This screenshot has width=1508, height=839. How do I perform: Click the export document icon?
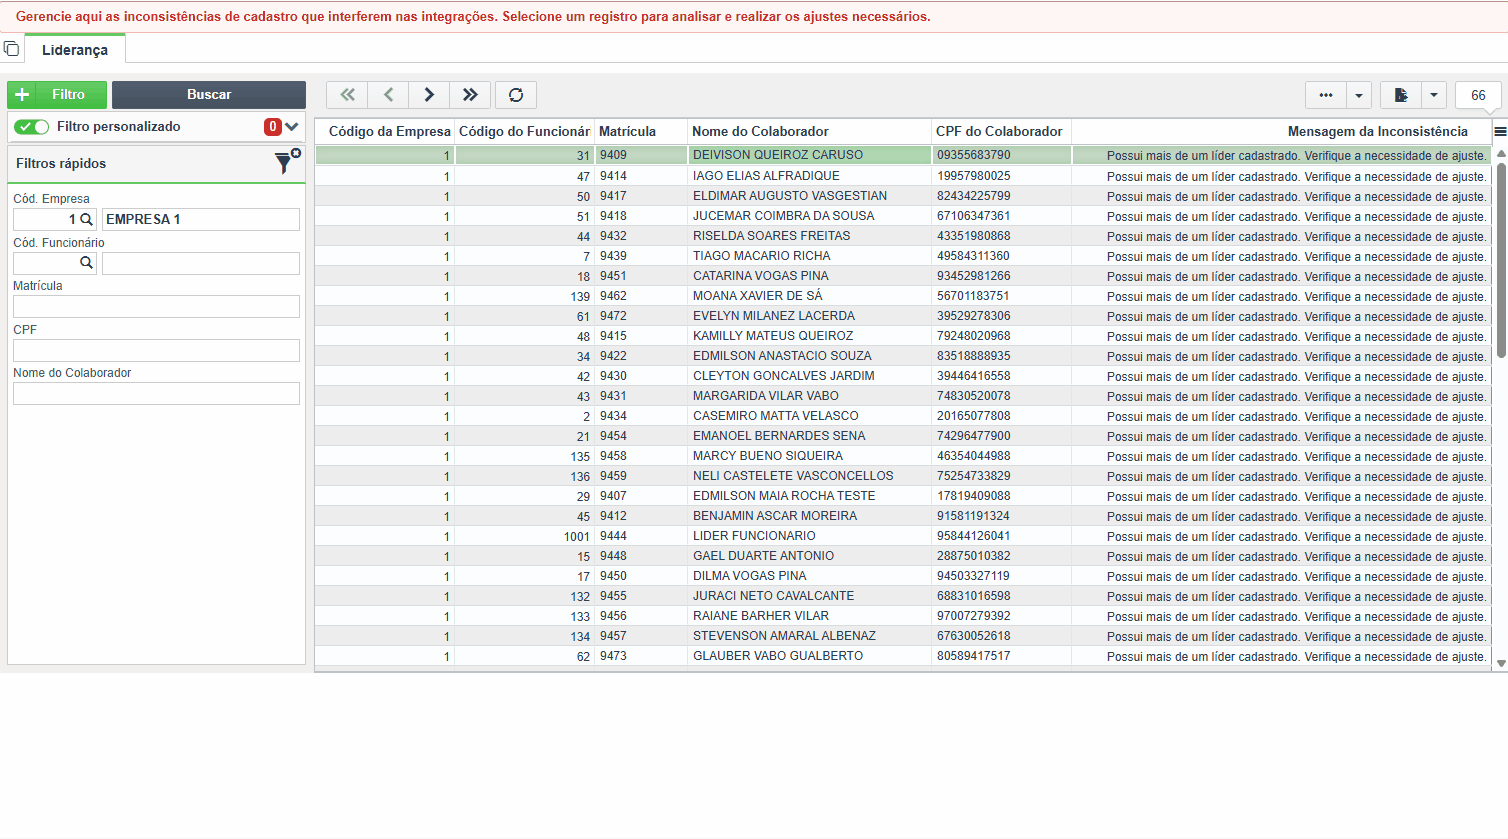1401,95
